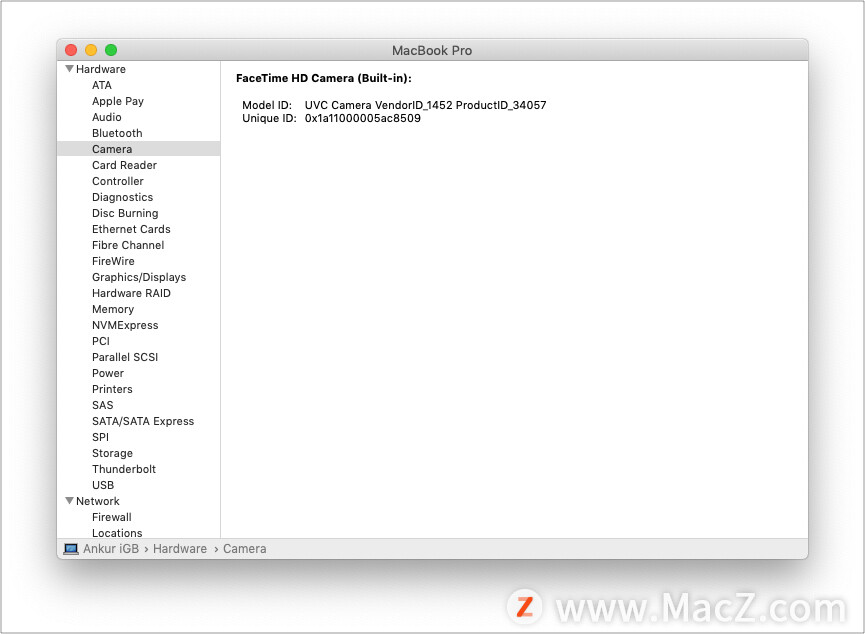Open Printers entry

coord(112,389)
